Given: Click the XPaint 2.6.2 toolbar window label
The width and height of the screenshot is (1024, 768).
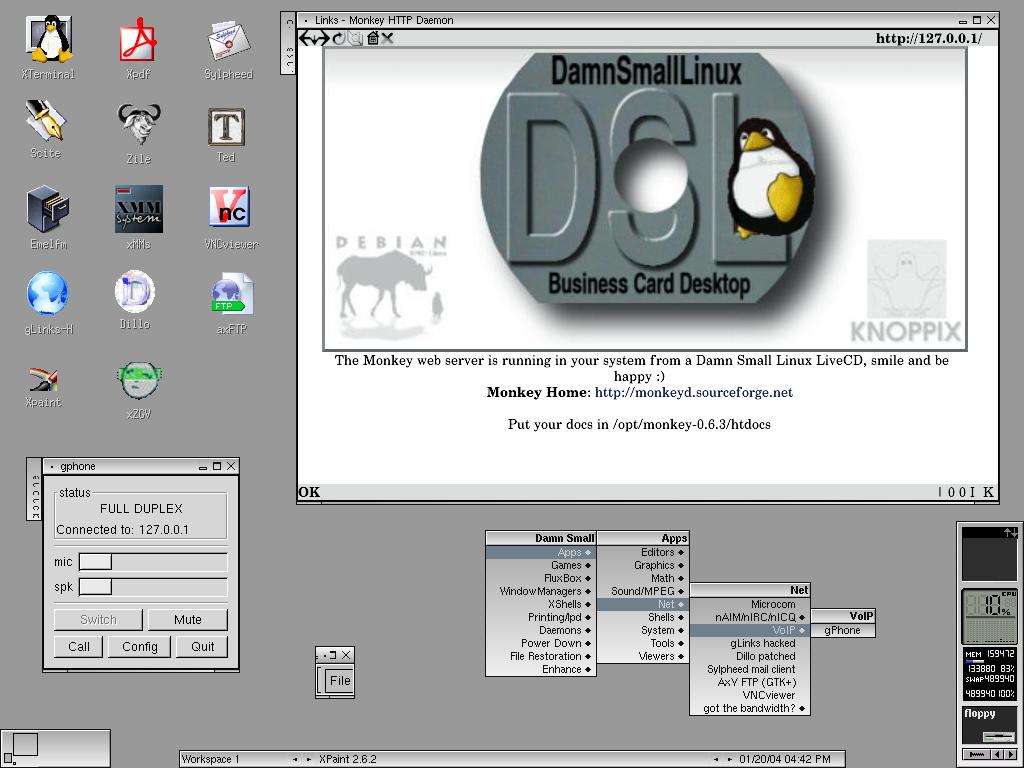Looking at the screenshot, I should tap(348, 759).
